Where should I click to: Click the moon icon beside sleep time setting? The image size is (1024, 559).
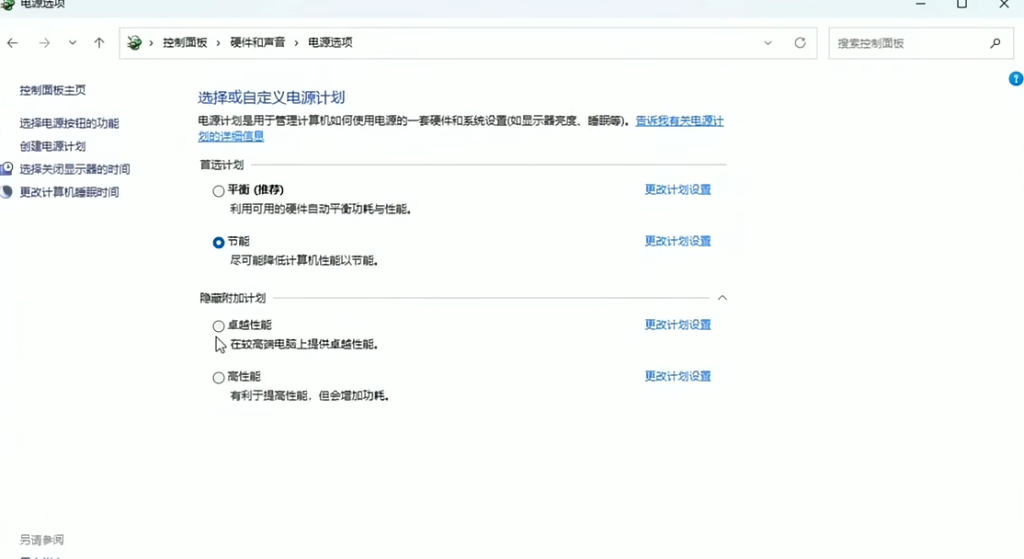(7, 192)
